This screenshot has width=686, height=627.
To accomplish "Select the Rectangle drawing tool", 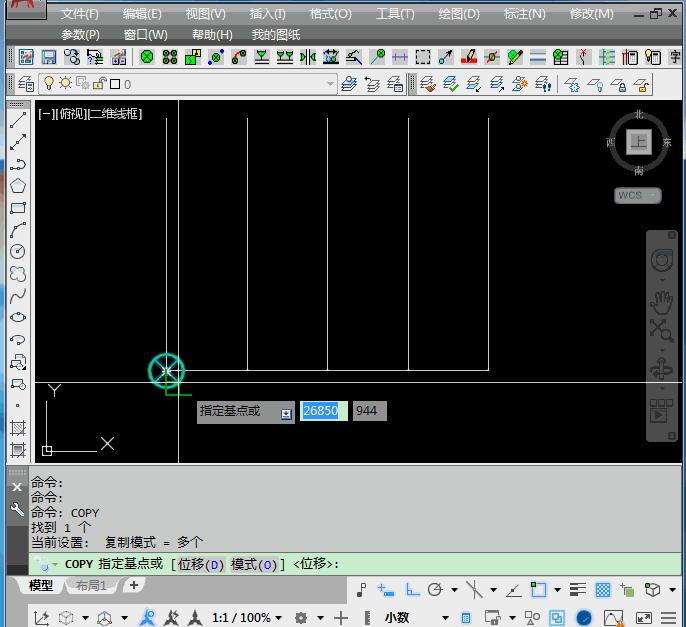I will coord(18,208).
